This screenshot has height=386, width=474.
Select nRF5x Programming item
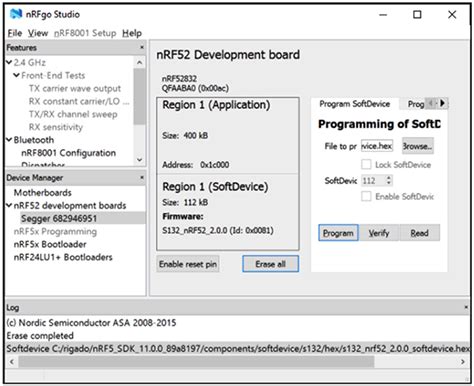click(x=55, y=231)
